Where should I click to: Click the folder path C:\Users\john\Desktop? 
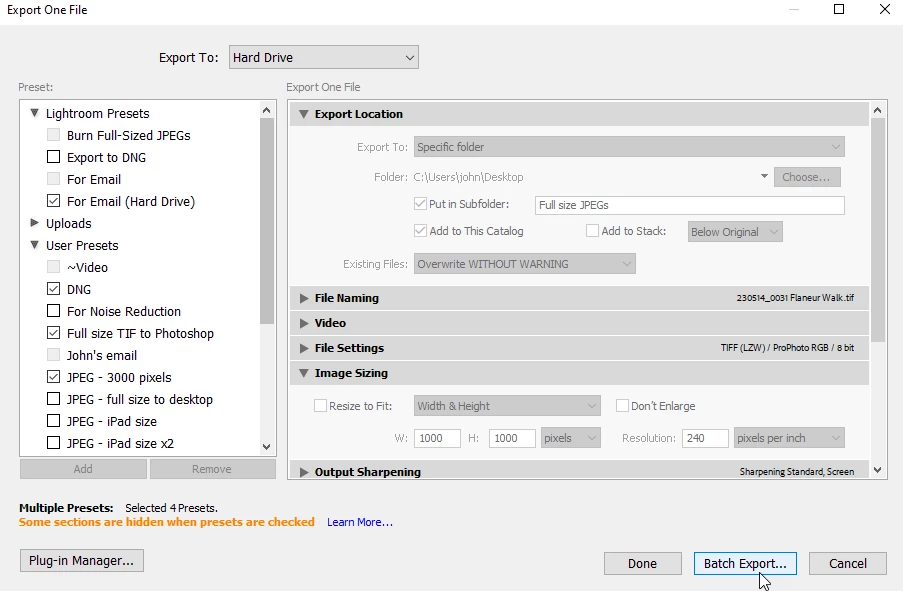coord(468,177)
